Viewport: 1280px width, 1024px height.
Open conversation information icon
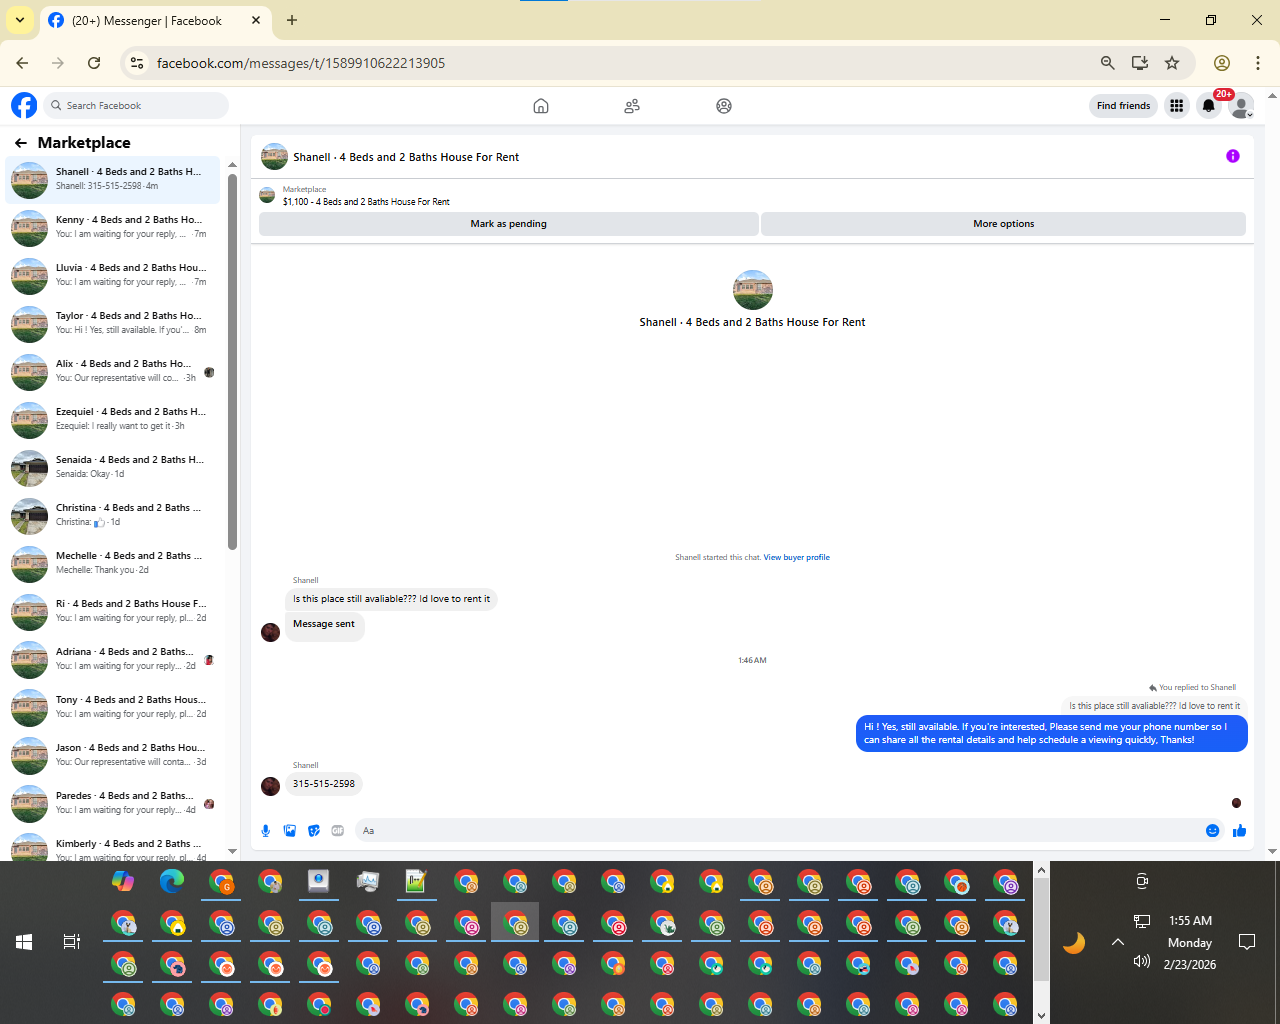click(x=1233, y=156)
